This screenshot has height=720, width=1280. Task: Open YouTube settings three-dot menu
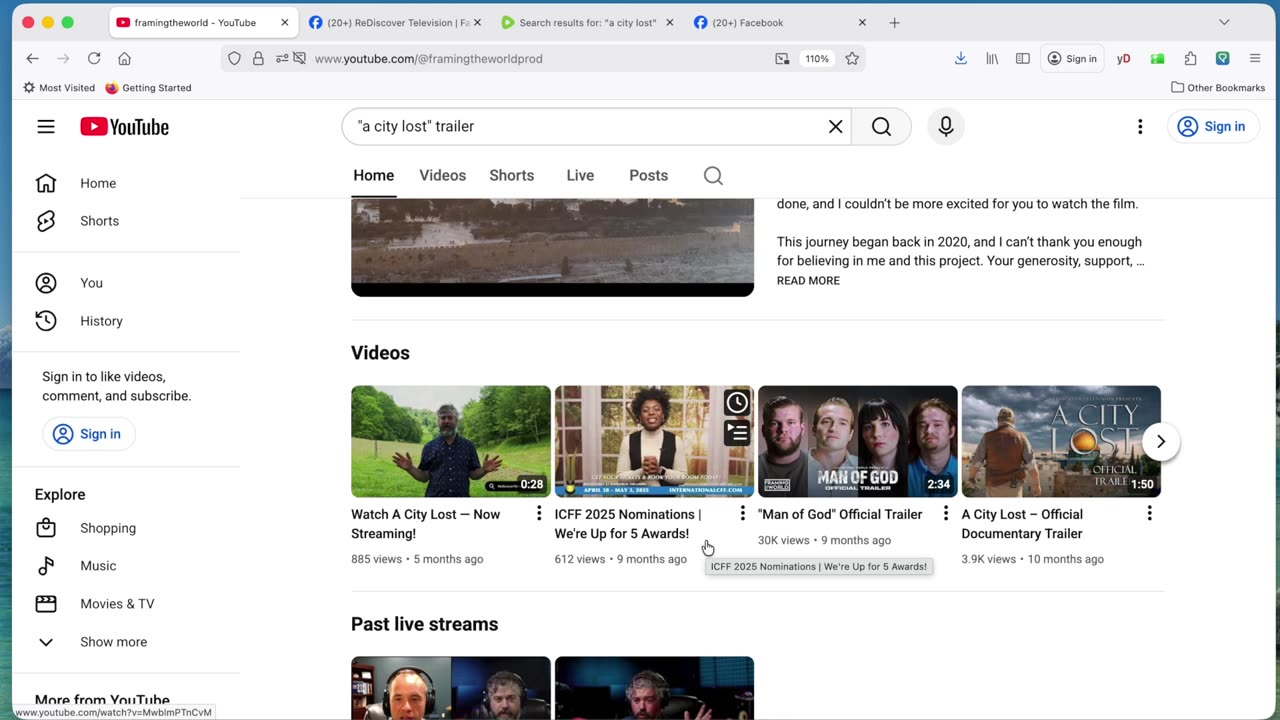pos(1140,127)
